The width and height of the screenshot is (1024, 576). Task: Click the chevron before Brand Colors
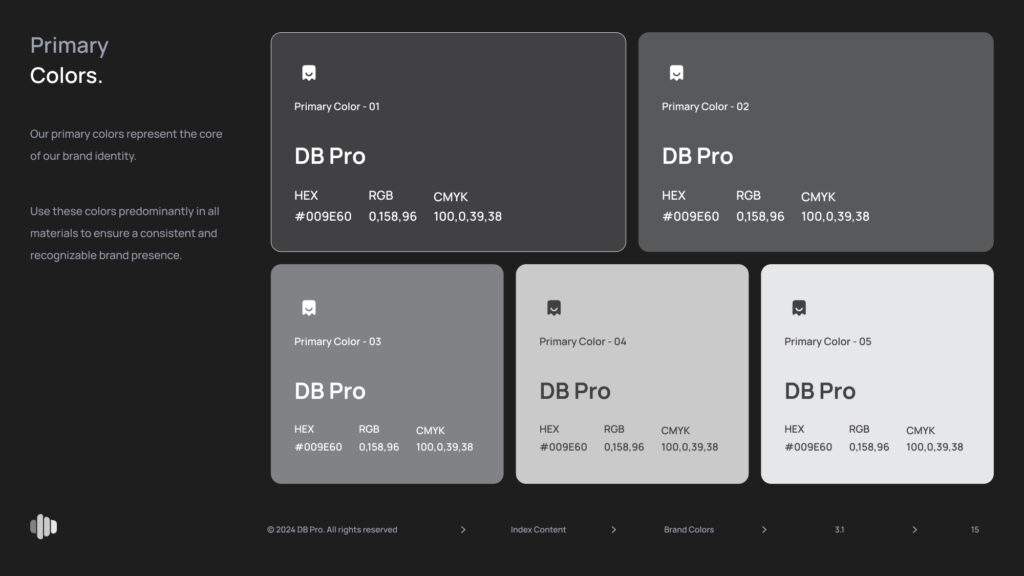point(613,530)
